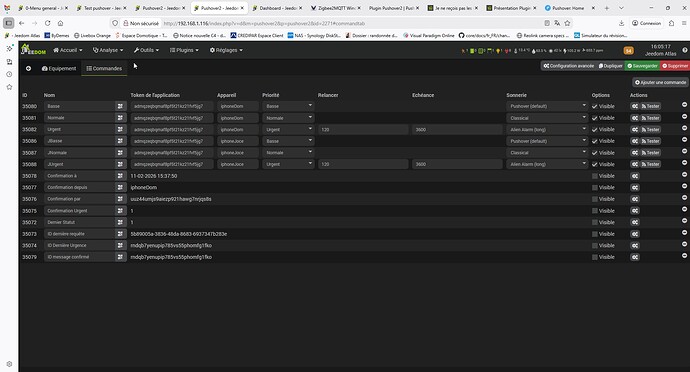Open Priorité dropdown for Basse row 35080
The height and width of the screenshot is (372, 690).
pyautogui.click(x=288, y=106)
